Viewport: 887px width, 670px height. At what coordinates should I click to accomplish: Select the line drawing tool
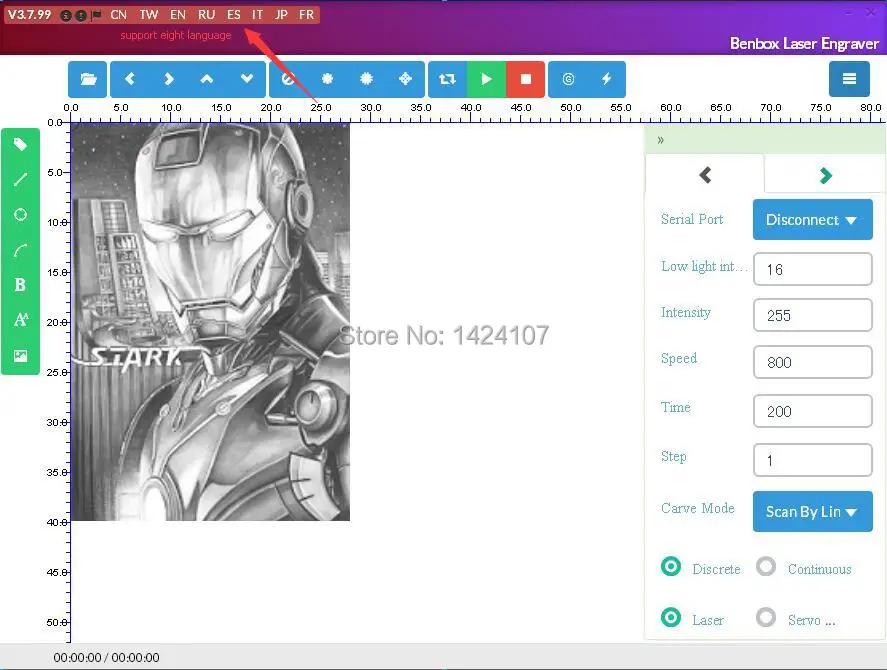(20, 180)
